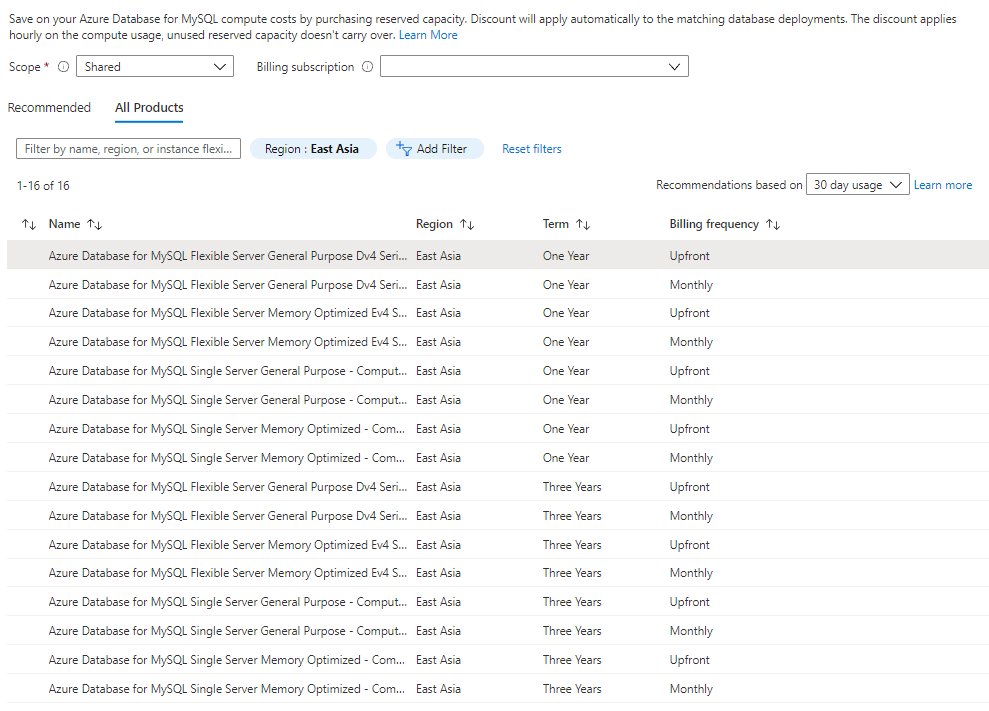Select Single Server General Purpose One Year Monthly row
This screenshot has height=711, width=989.
(x=498, y=399)
